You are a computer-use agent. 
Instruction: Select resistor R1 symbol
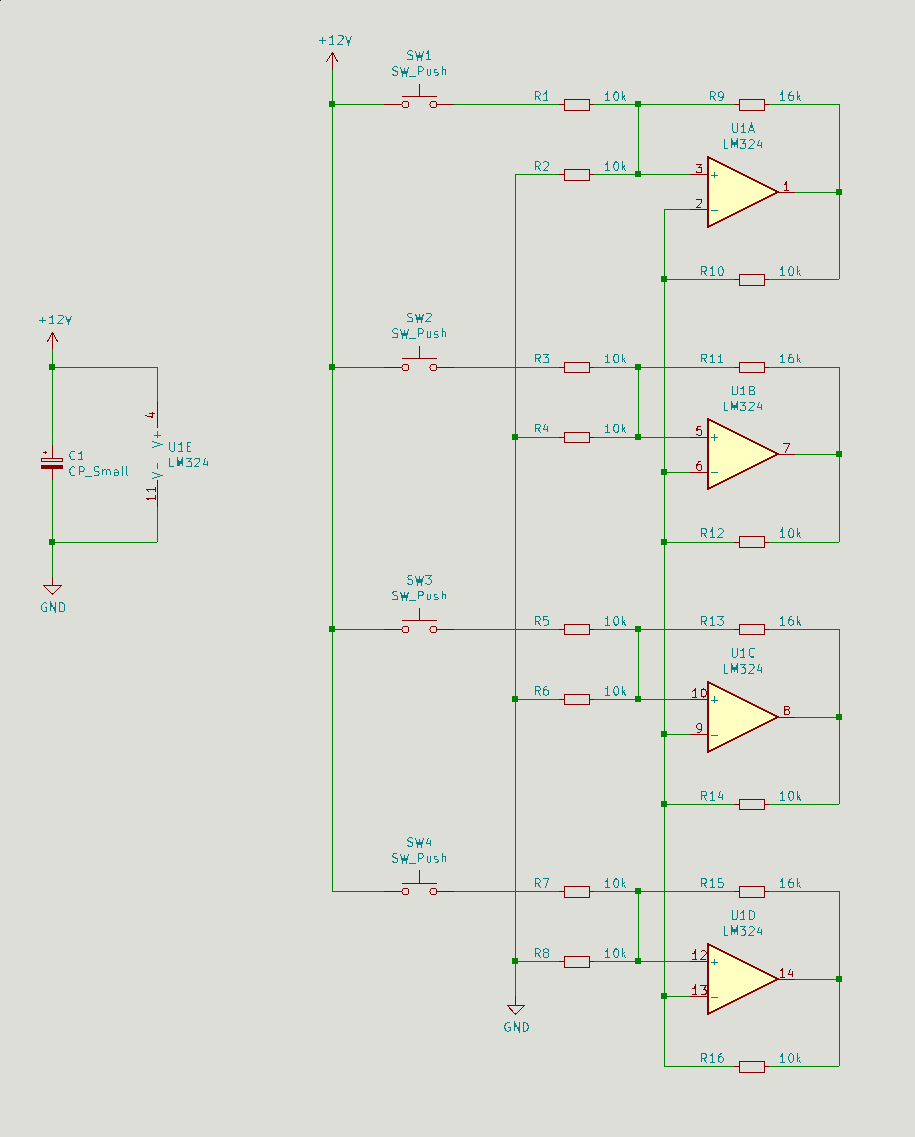point(577,104)
